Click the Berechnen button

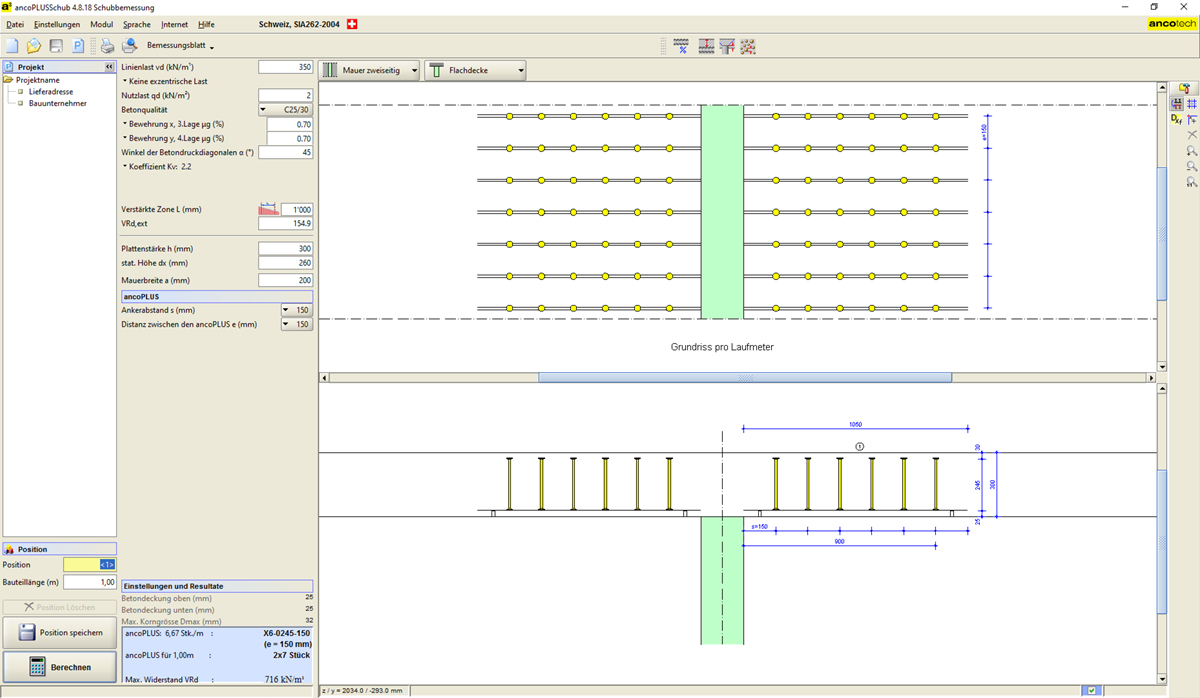click(59, 667)
